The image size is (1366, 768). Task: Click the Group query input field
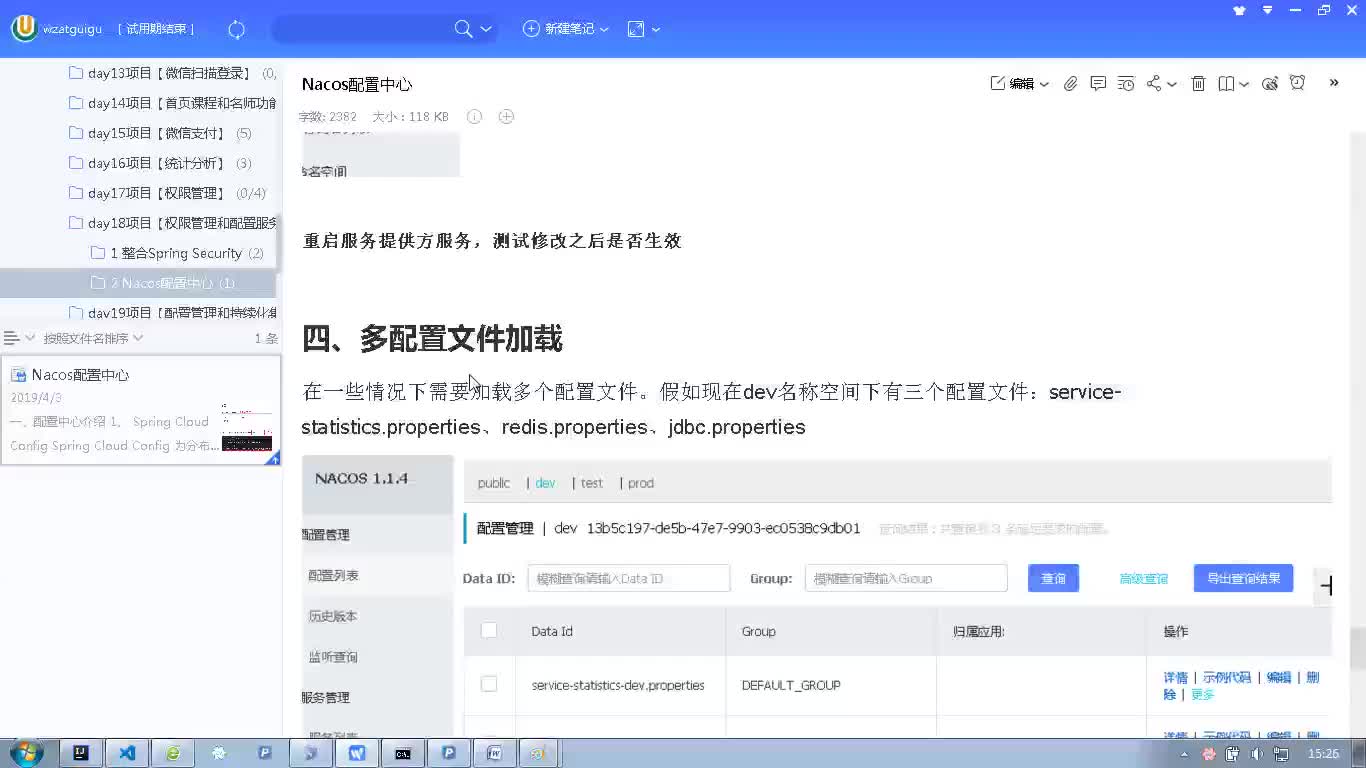pyautogui.click(x=906, y=578)
